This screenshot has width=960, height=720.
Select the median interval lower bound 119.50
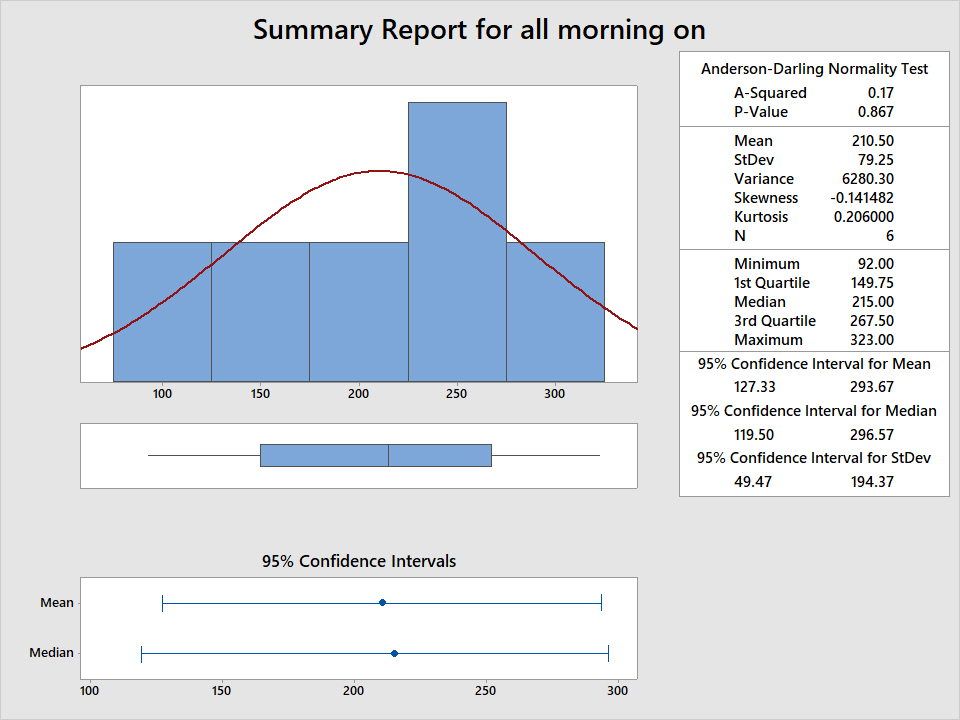(754, 435)
